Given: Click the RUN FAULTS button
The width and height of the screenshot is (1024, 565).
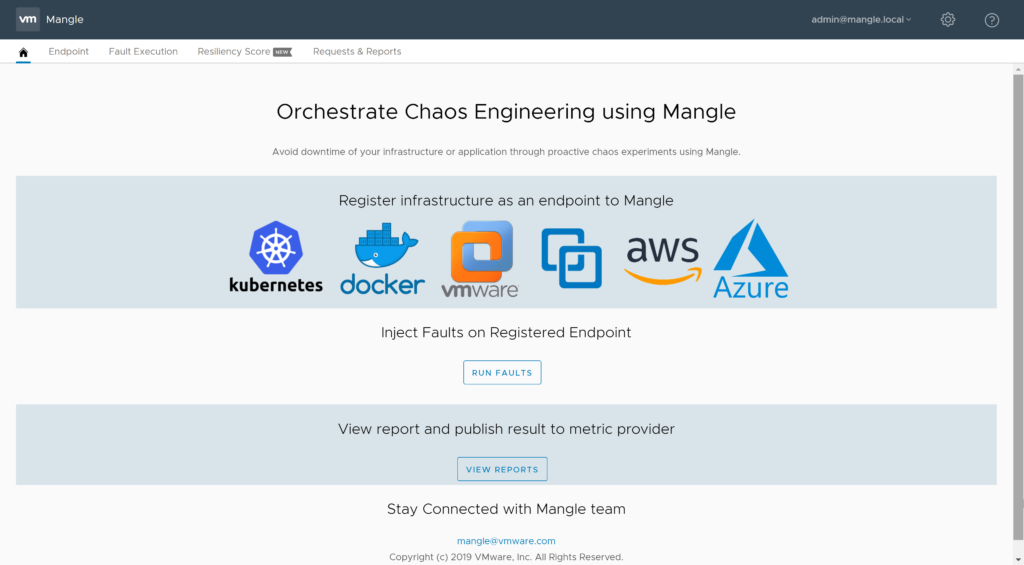Looking at the screenshot, I should [502, 372].
